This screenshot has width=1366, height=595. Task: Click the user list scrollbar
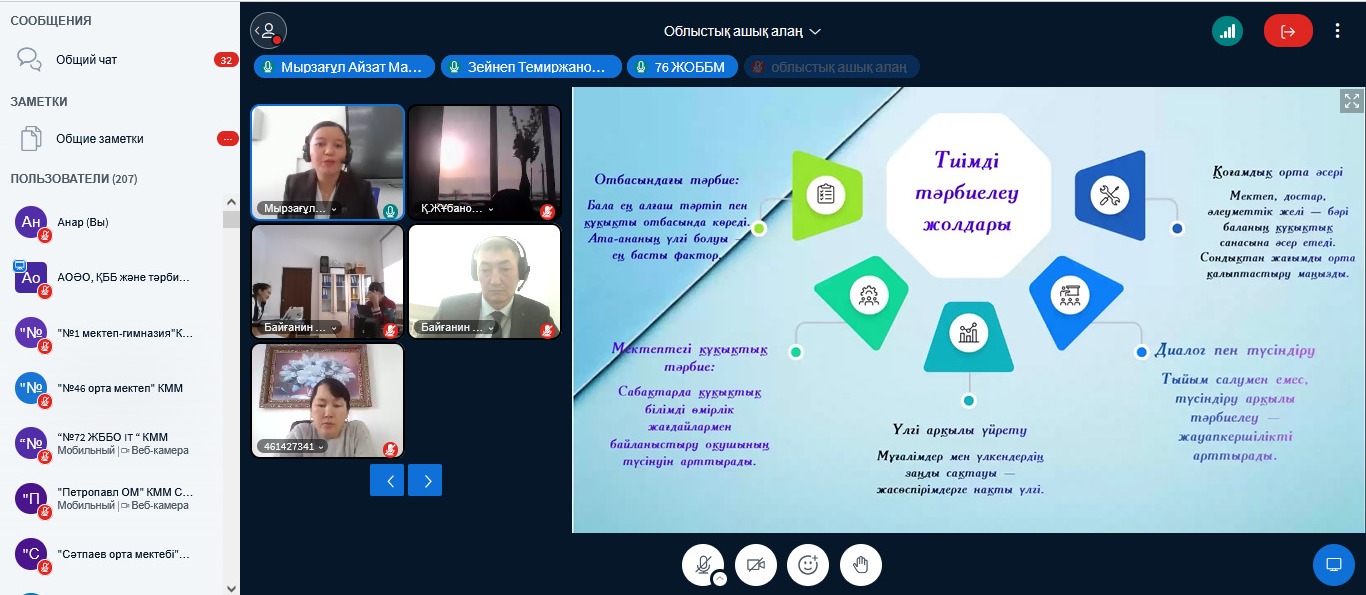[231, 400]
